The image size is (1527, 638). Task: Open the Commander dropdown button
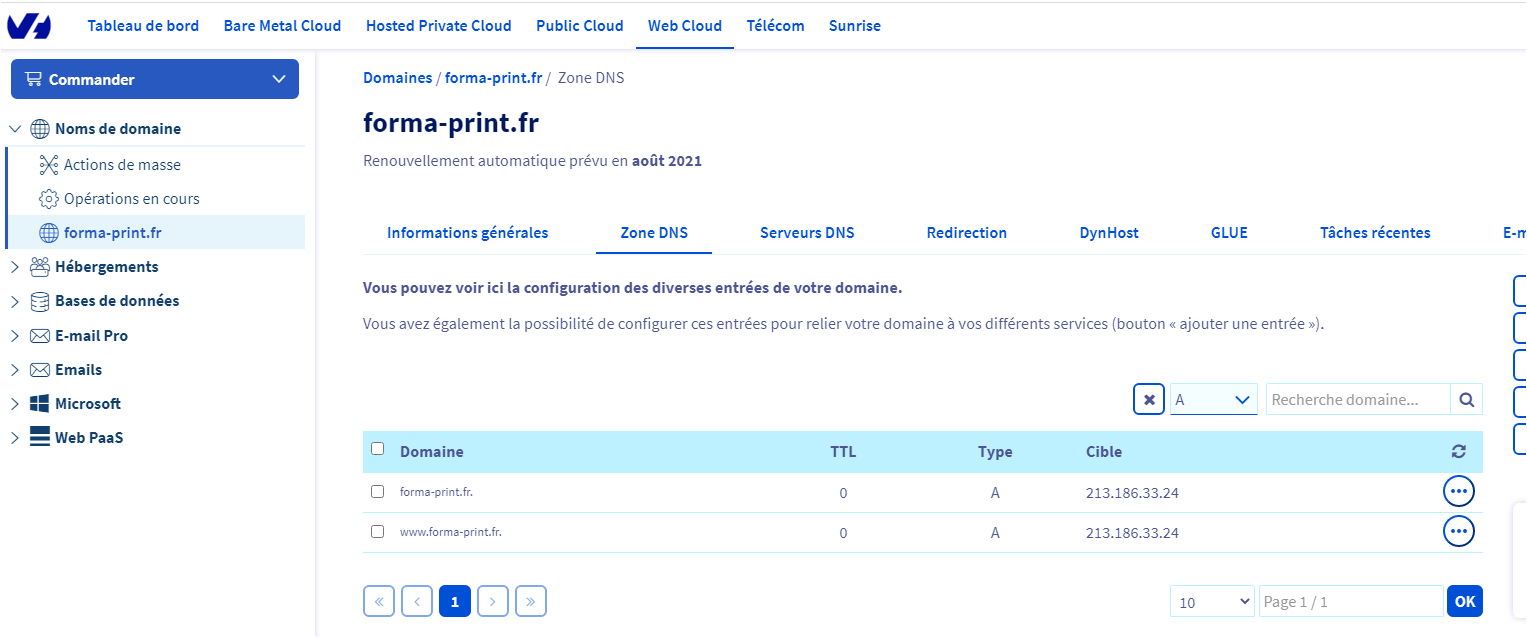[155, 79]
